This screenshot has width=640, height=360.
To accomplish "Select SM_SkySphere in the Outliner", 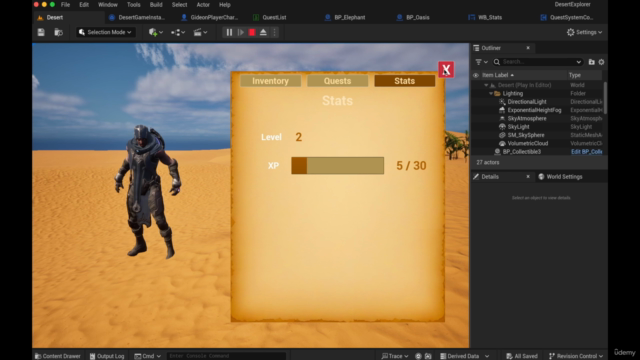I will coord(526,135).
